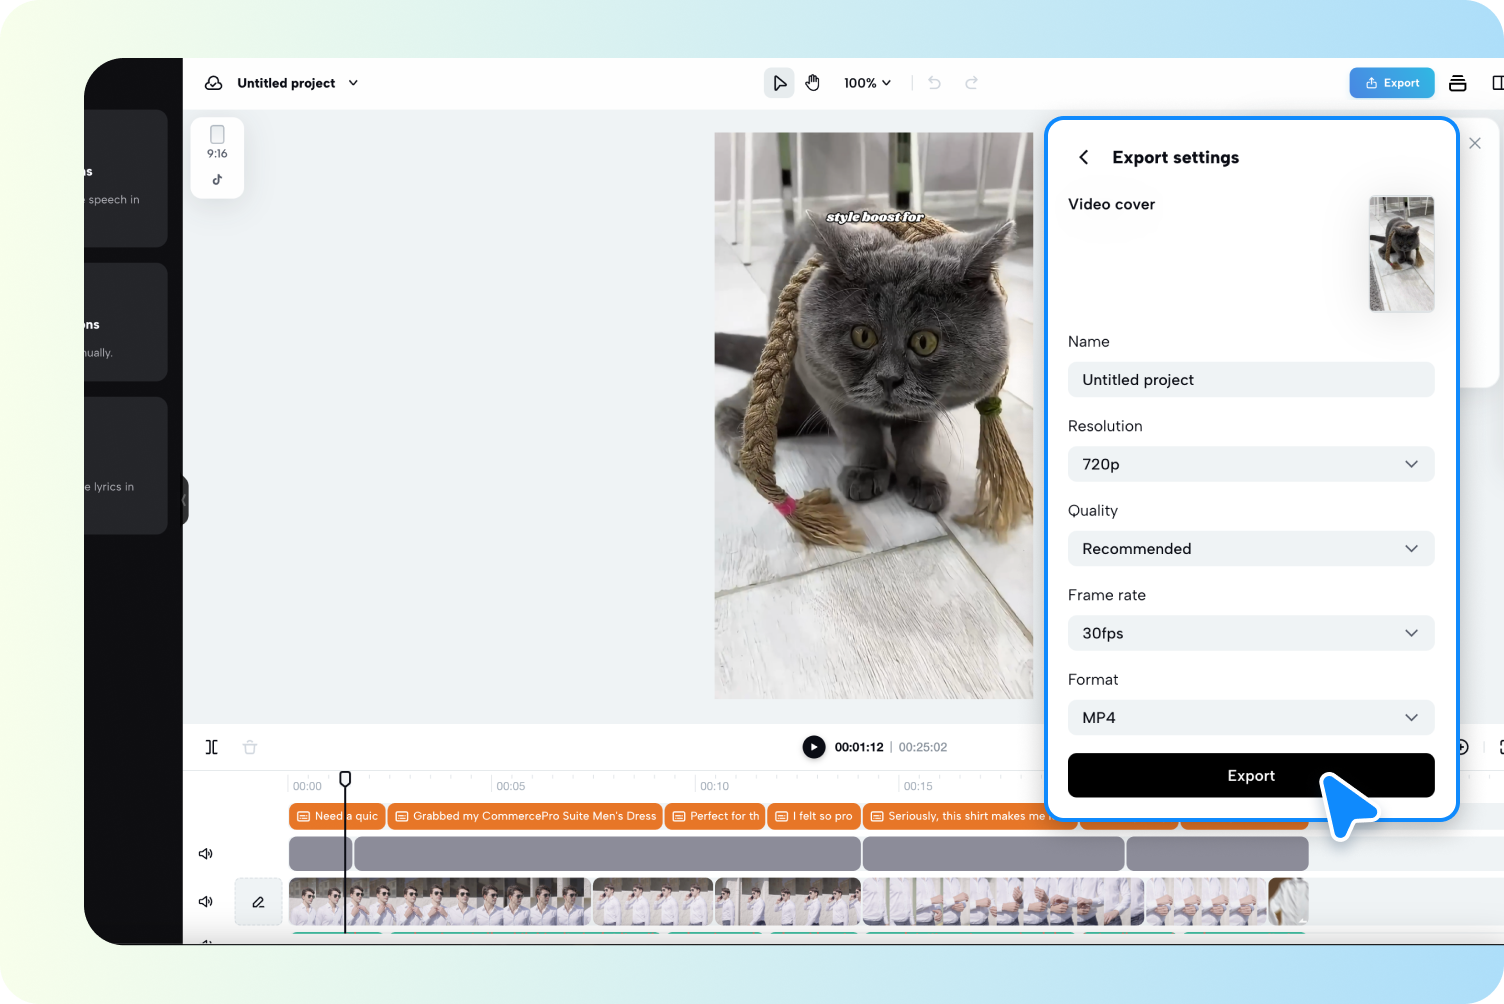The image size is (1504, 1004).
Task: Open the zoom level 100% dropdown
Action: tap(867, 83)
